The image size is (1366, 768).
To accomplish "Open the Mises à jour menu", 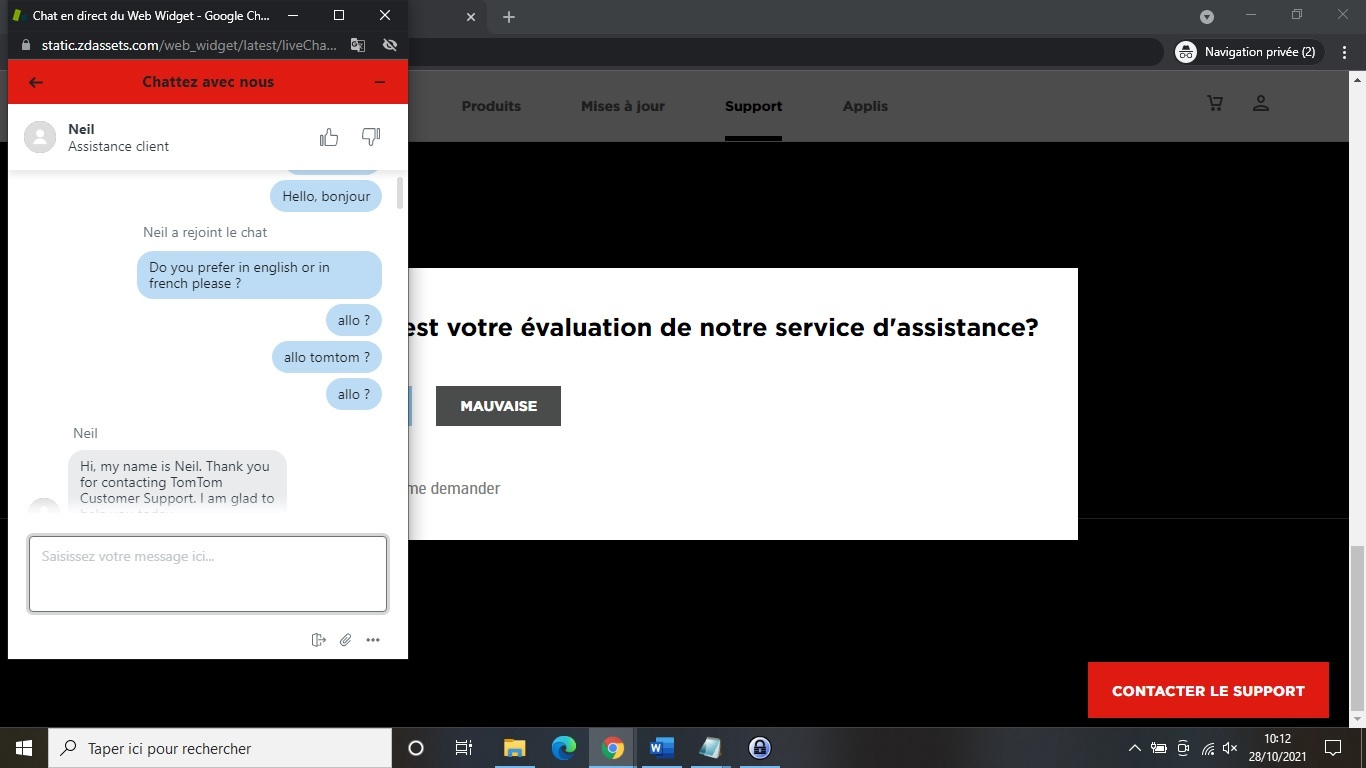I will tap(623, 106).
